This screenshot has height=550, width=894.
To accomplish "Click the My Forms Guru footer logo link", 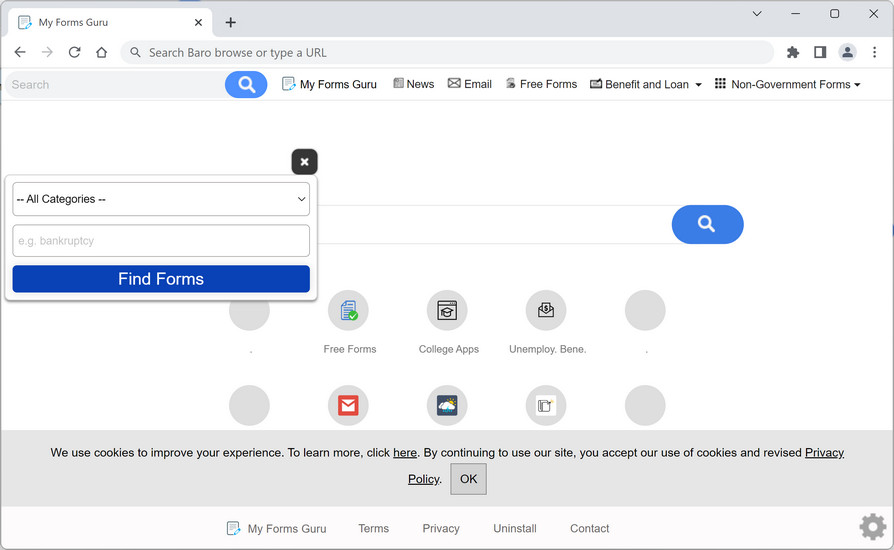I will [x=277, y=528].
